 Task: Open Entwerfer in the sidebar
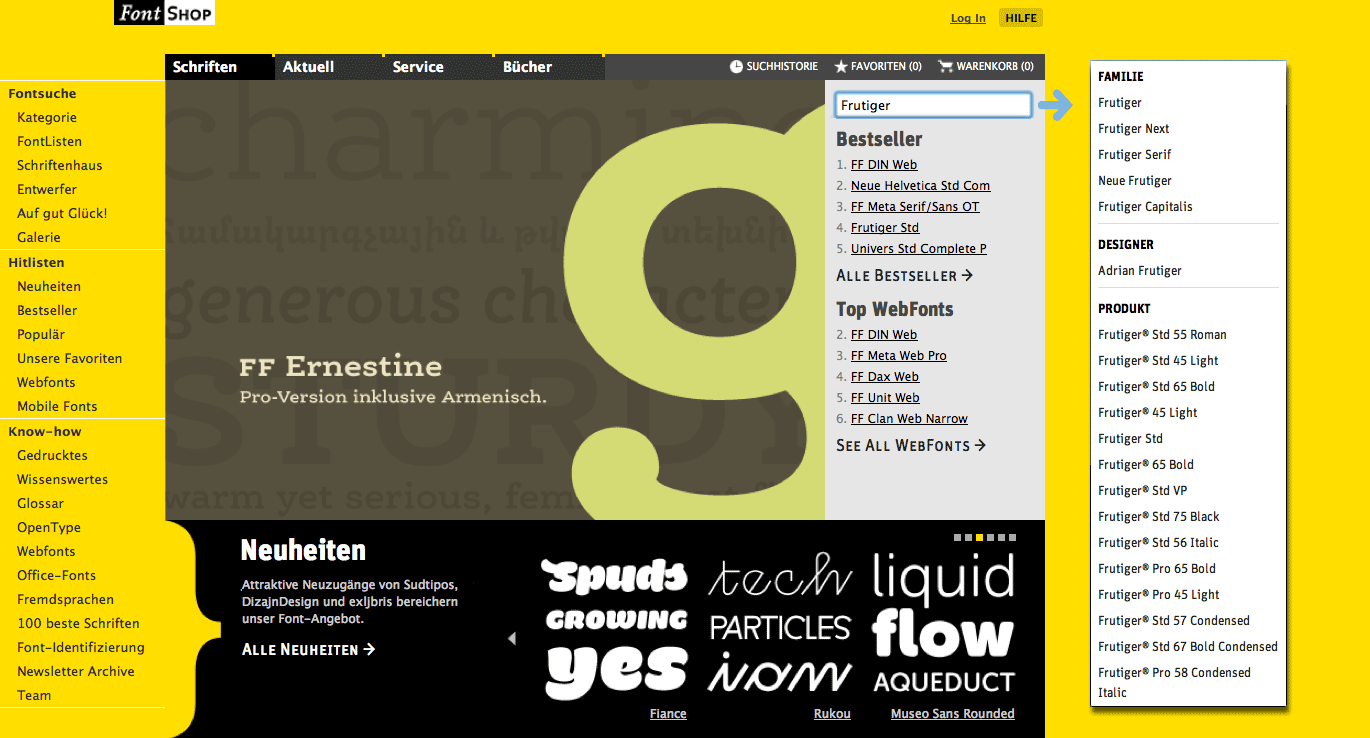(x=47, y=190)
